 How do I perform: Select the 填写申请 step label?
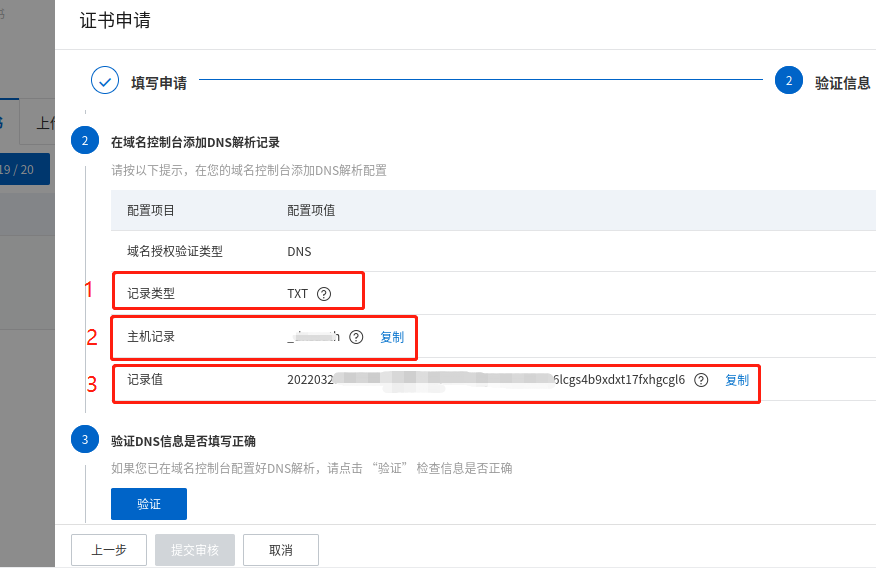point(159,83)
